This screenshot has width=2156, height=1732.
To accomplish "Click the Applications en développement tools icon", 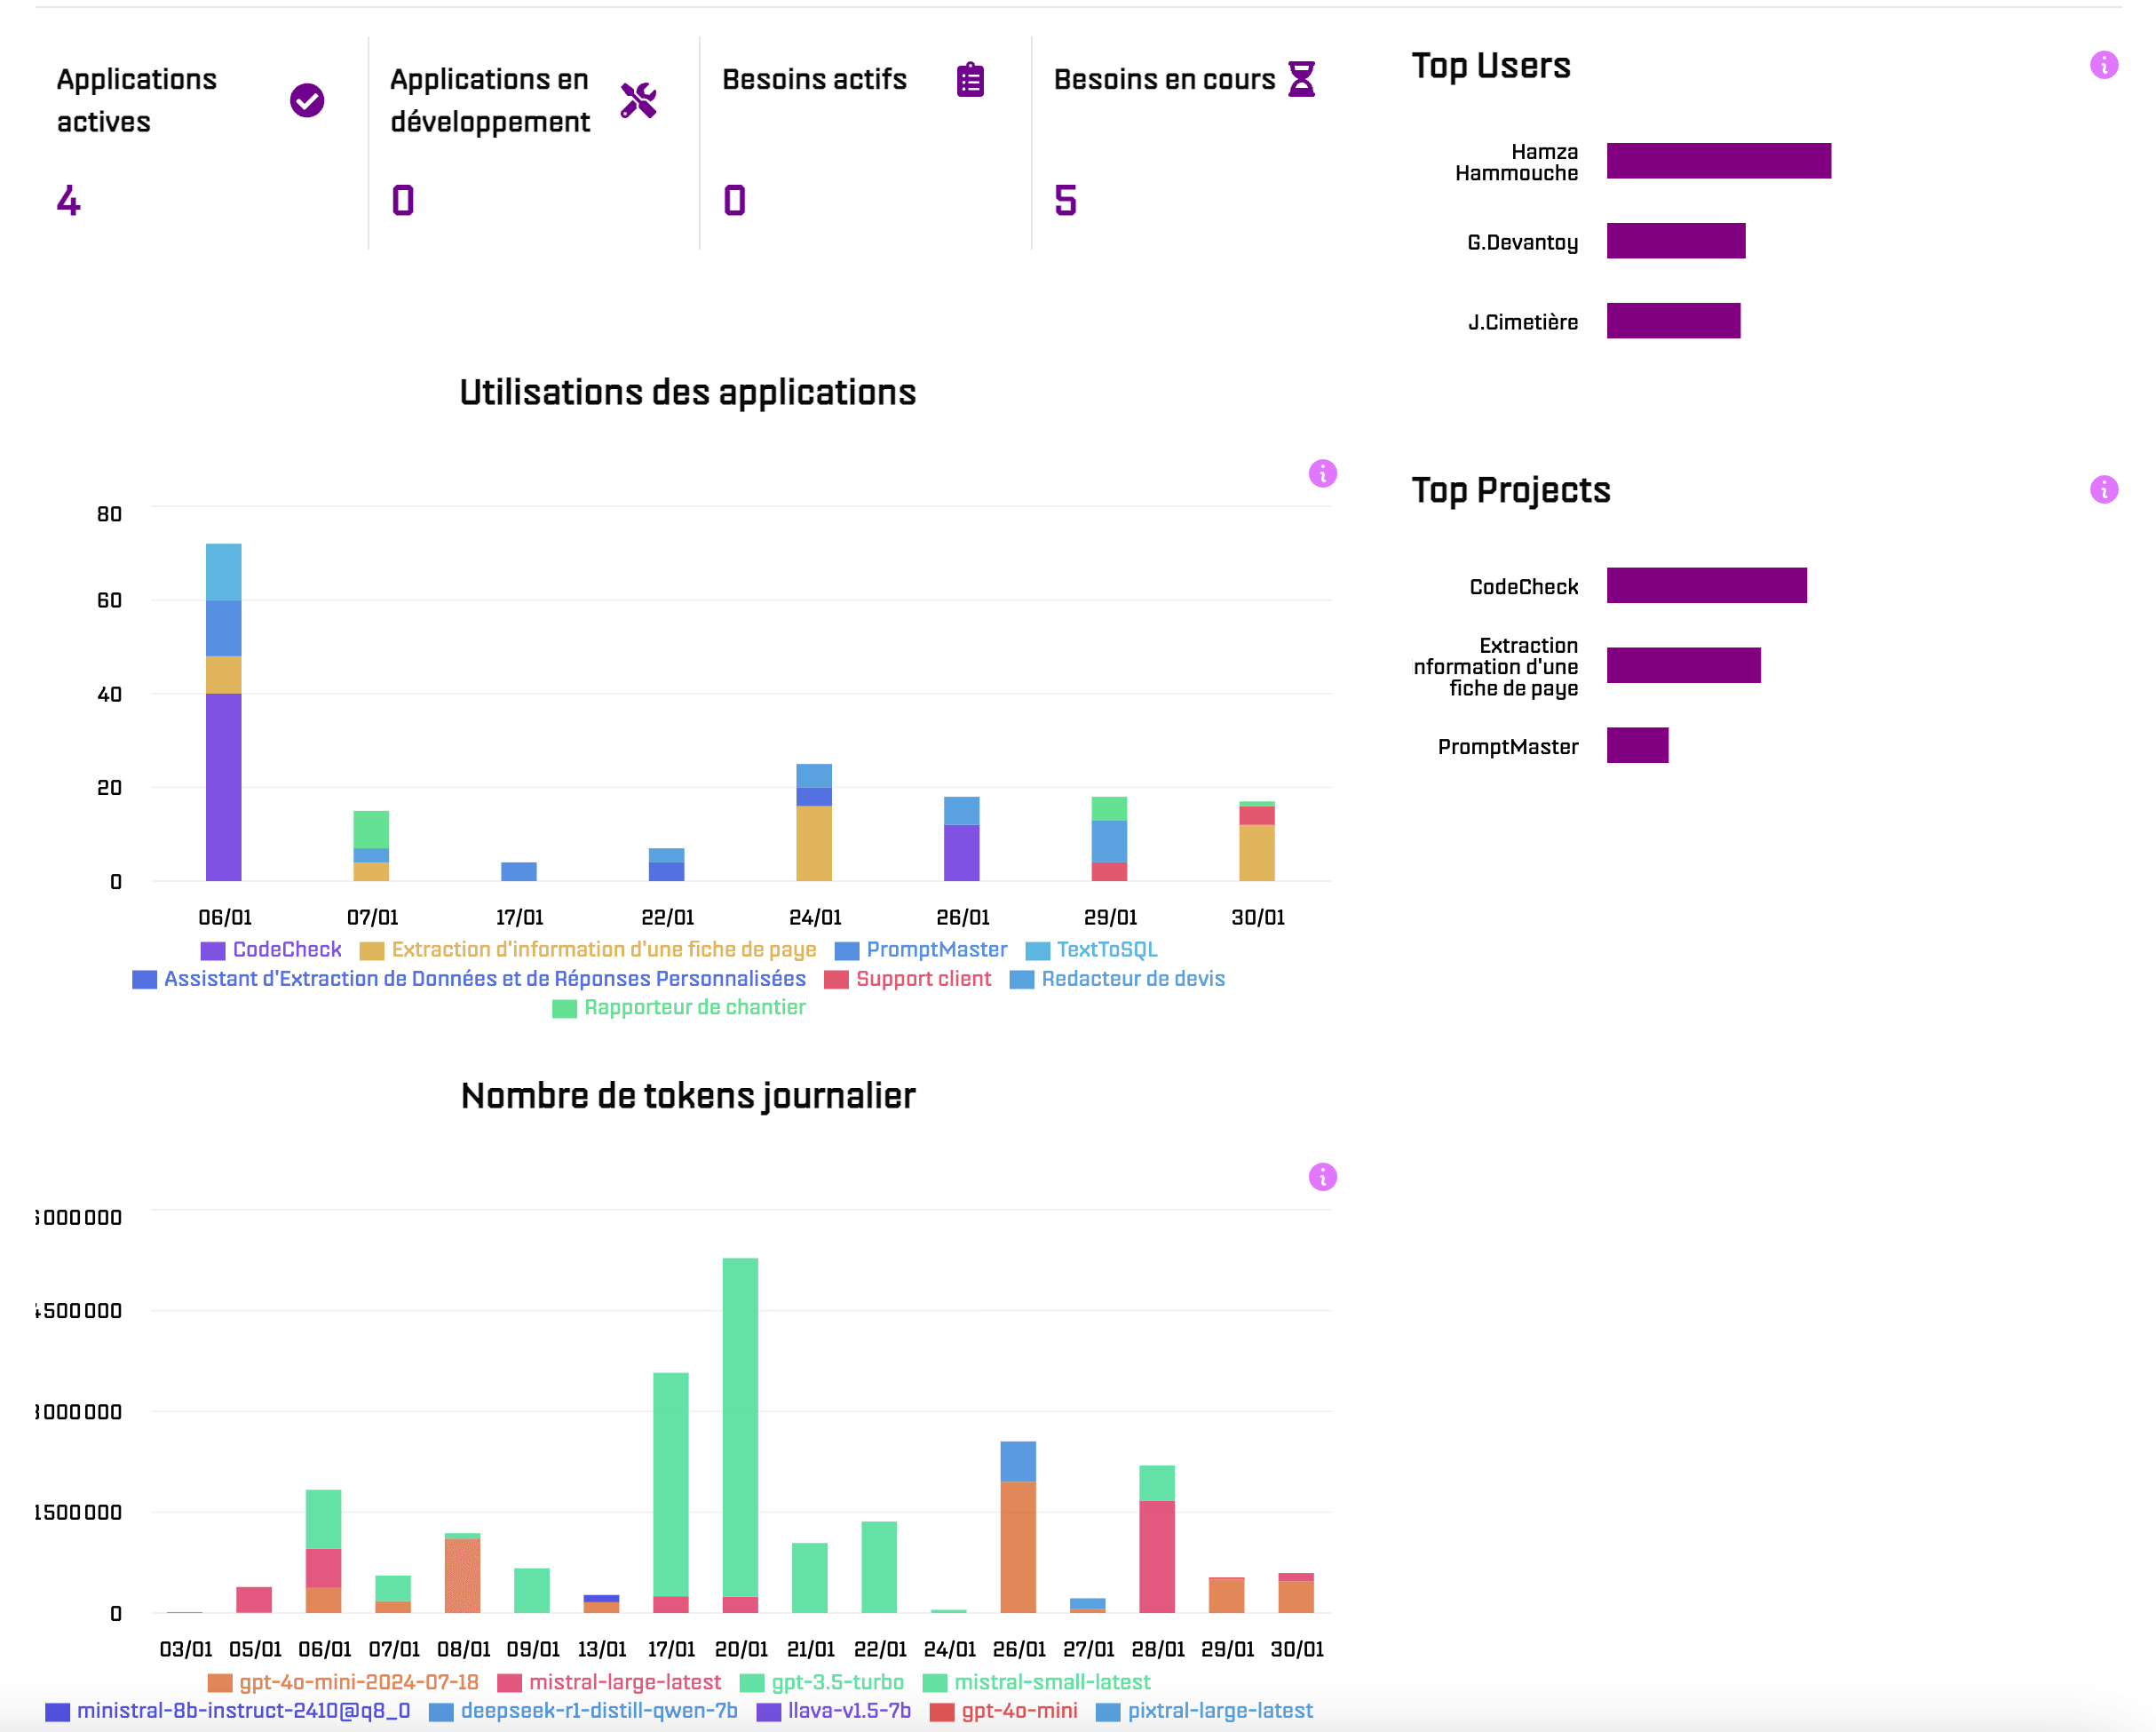I will [x=638, y=100].
